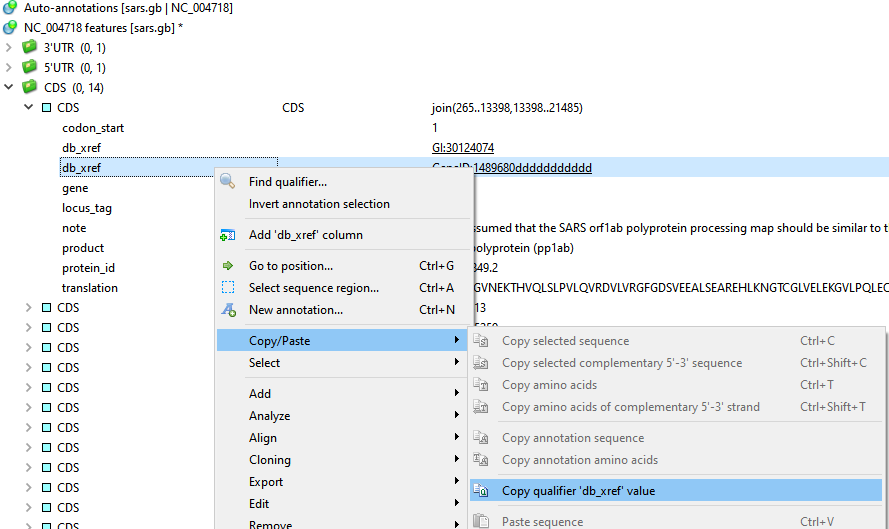Open the GI:30124074 link
The height and width of the screenshot is (529, 889).
(x=463, y=148)
